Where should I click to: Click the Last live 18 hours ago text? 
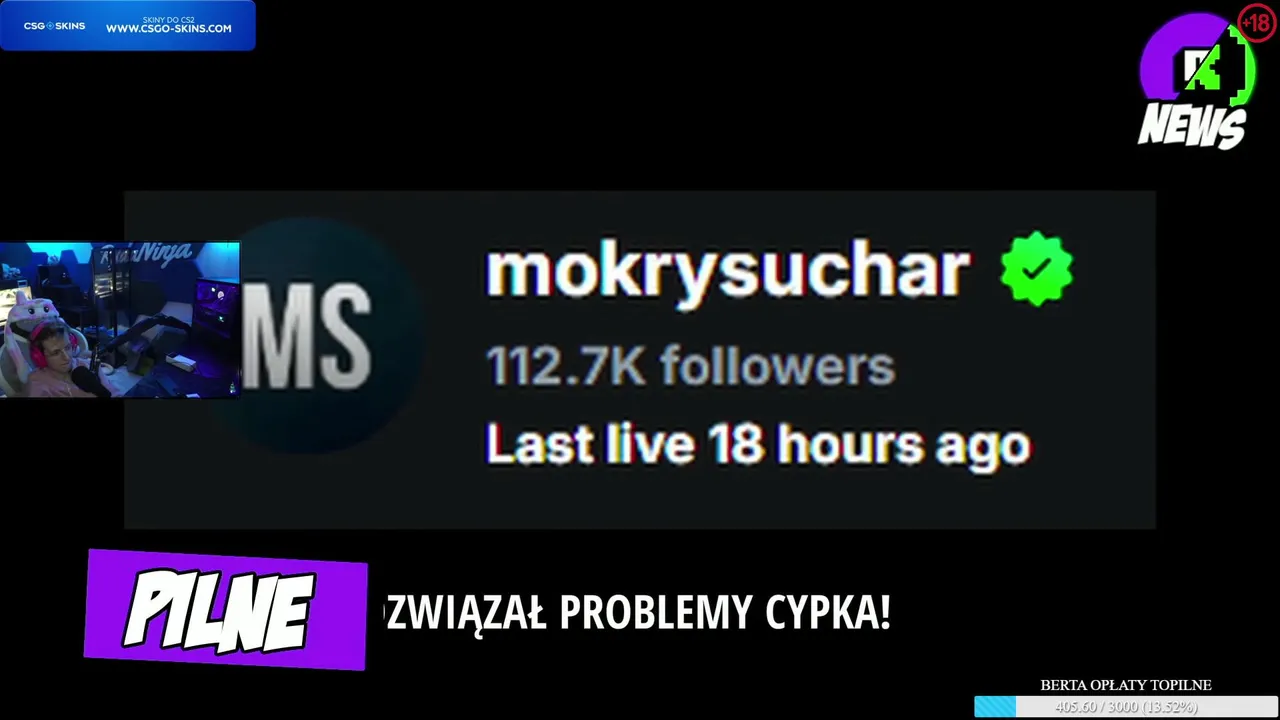click(x=757, y=444)
